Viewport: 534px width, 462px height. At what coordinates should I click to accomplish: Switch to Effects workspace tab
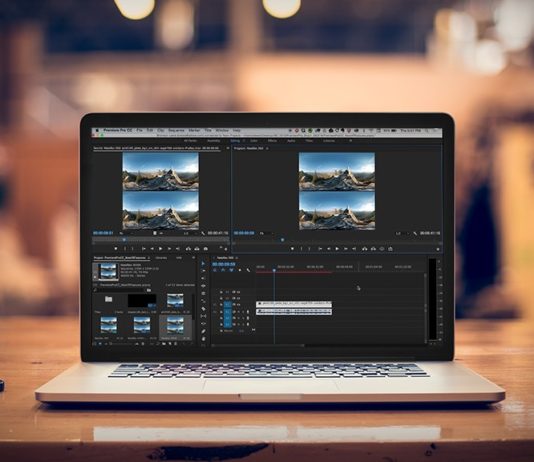click(x=272, y=141)
